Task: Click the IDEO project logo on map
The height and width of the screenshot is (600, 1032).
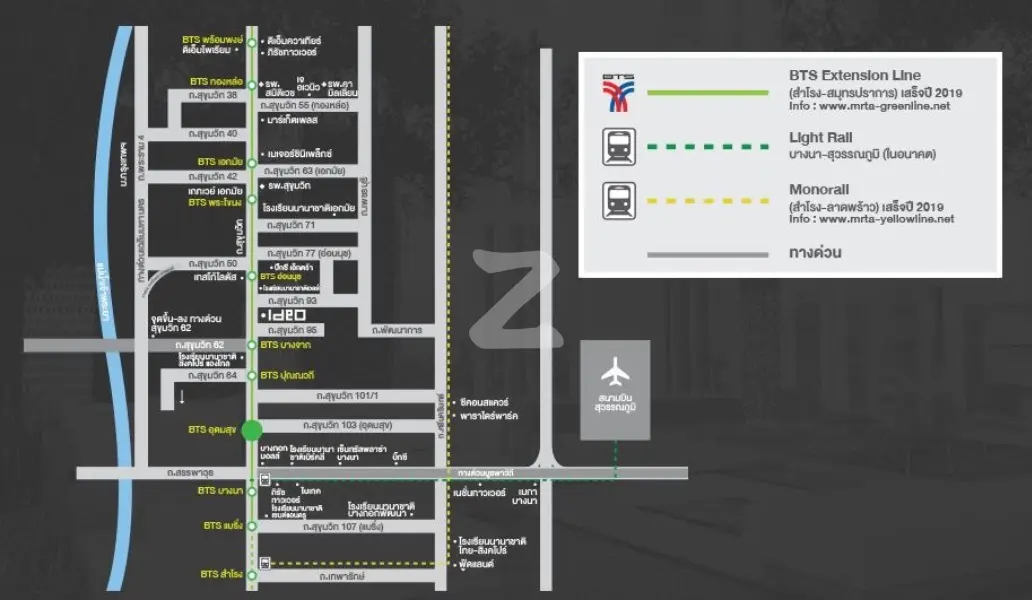Action: pyautogui.click(x=285, y=315)
